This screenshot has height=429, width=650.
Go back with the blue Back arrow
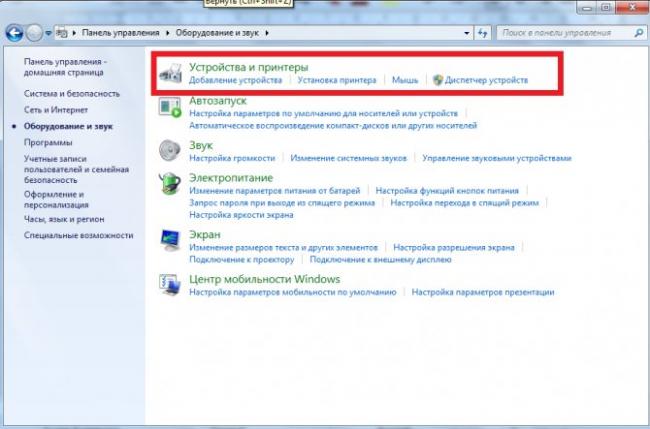15,33
